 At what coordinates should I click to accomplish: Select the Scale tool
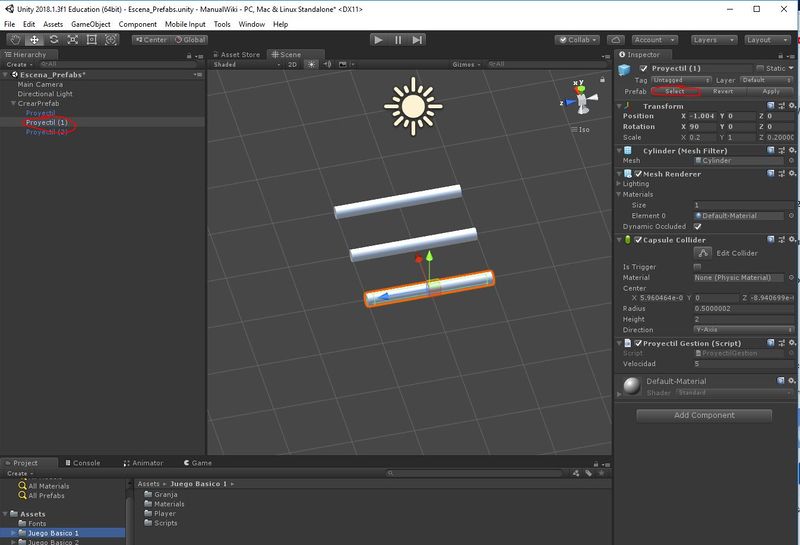72,40
